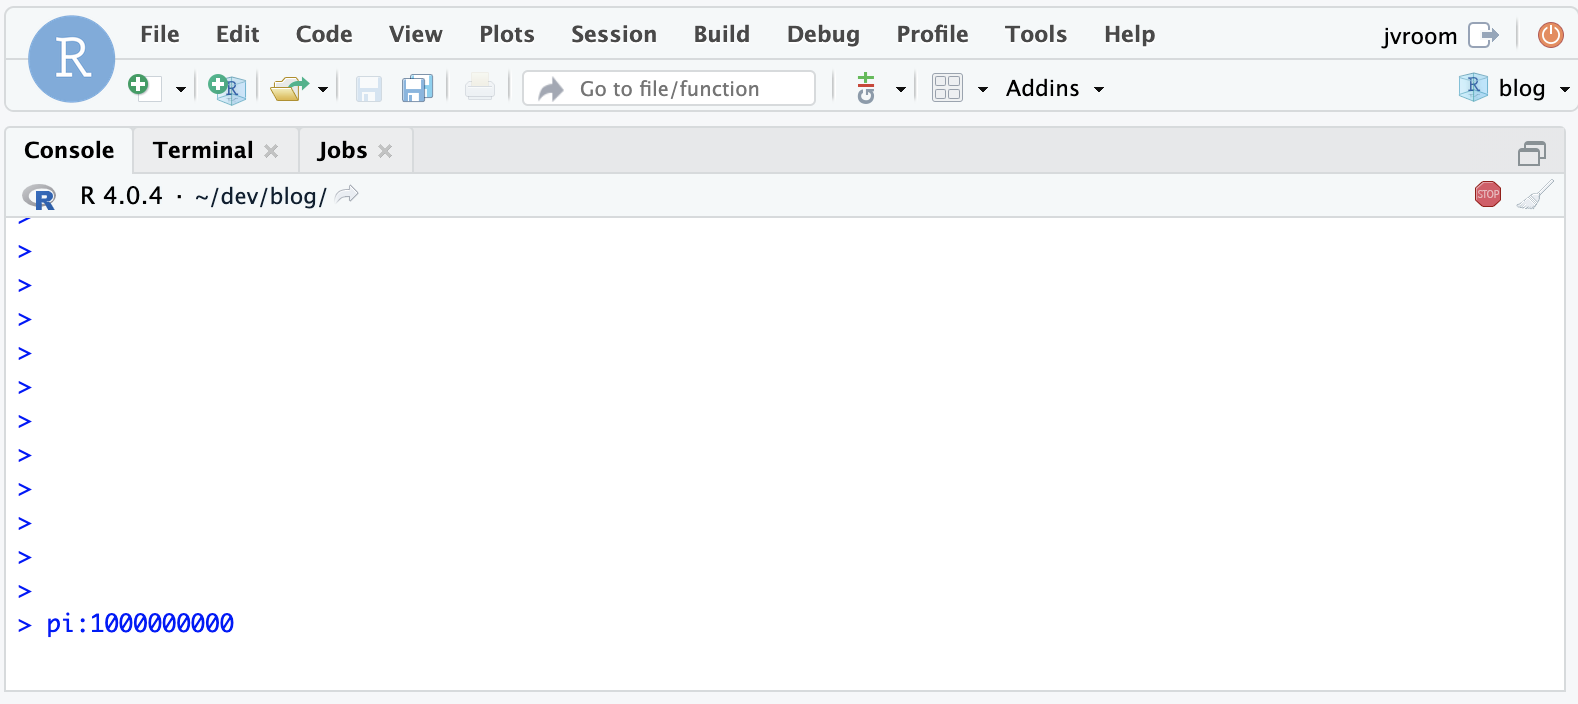Close the Jobs tab

pyautogui.click(x=385, y=151)
